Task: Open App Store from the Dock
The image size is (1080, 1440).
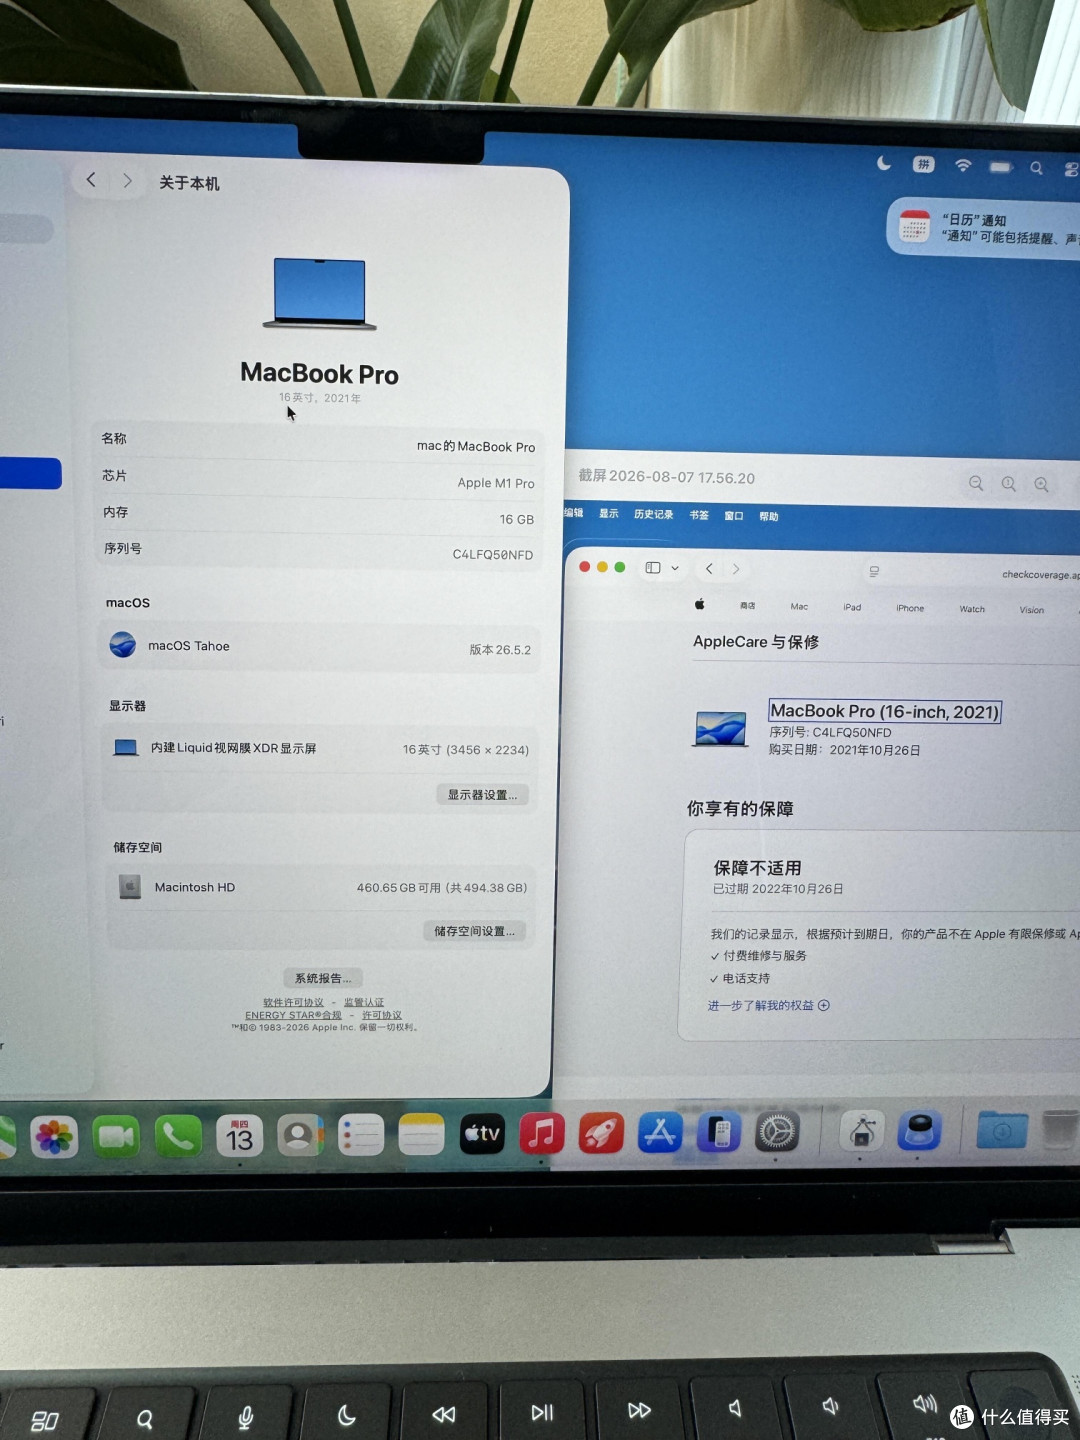Action: [x=659, y=1133]
